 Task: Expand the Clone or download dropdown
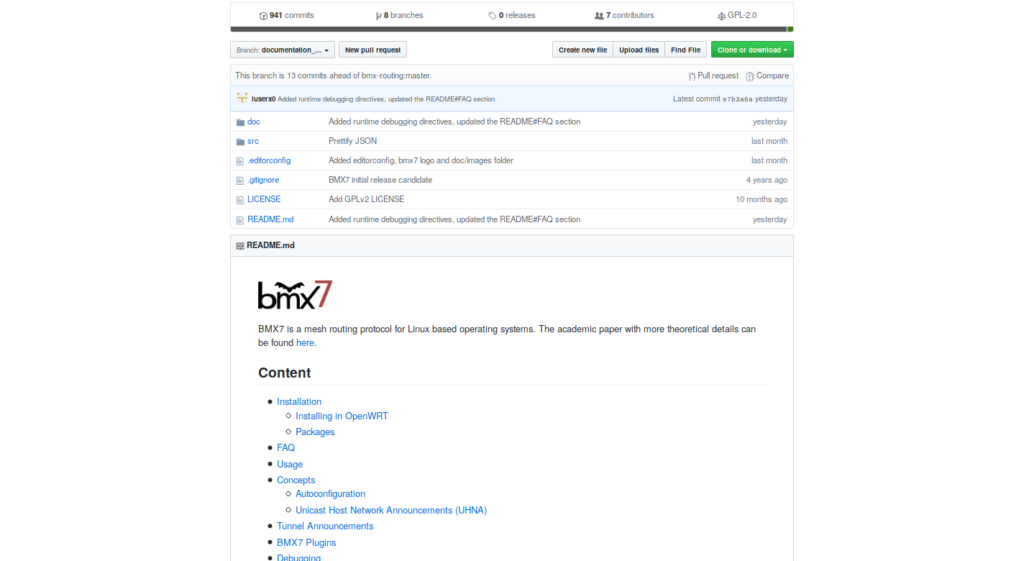(752, 50)
